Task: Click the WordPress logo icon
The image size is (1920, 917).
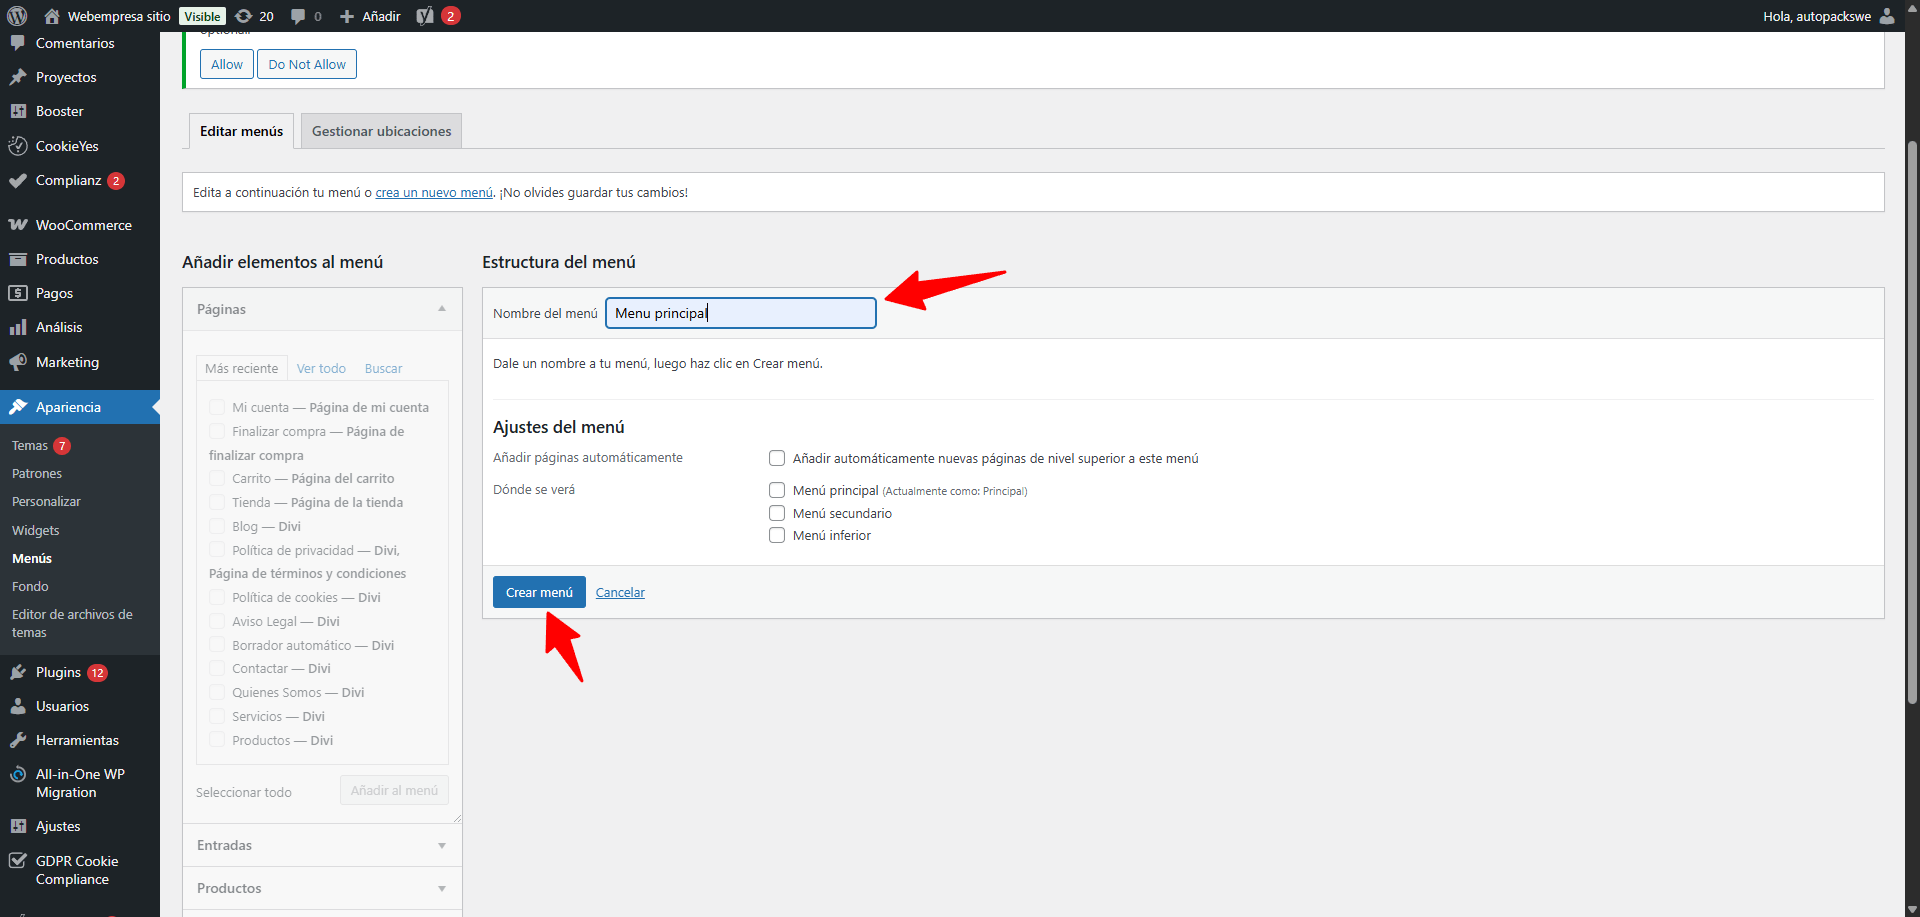Action: [17, 16]
